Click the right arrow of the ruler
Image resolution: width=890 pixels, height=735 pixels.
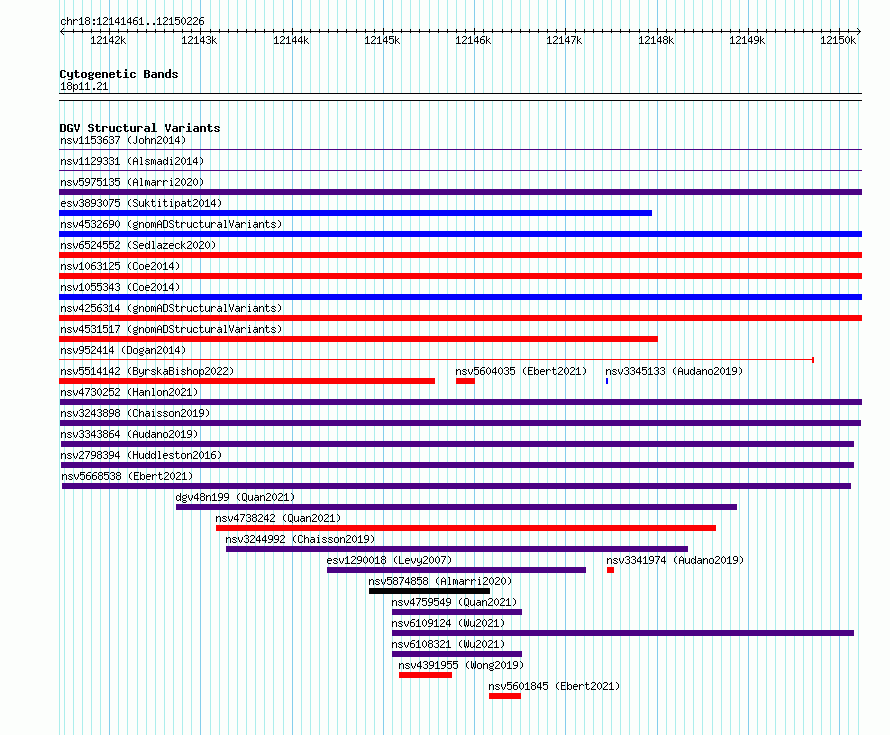coord(859,31)
